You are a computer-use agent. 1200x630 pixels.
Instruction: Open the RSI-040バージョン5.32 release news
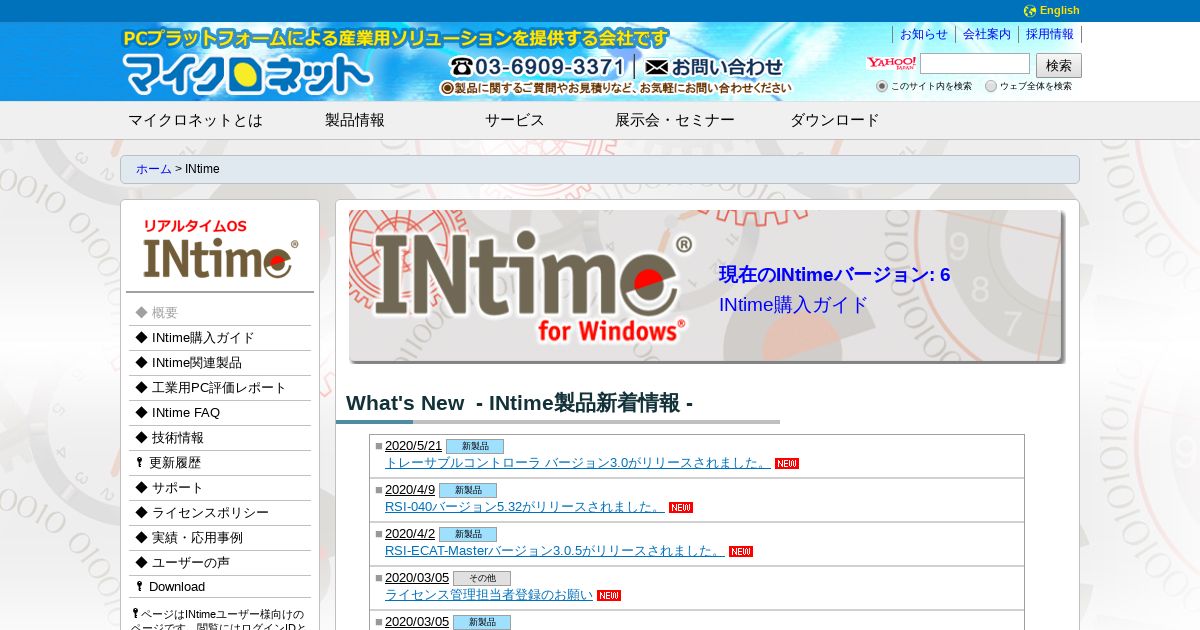525,507
